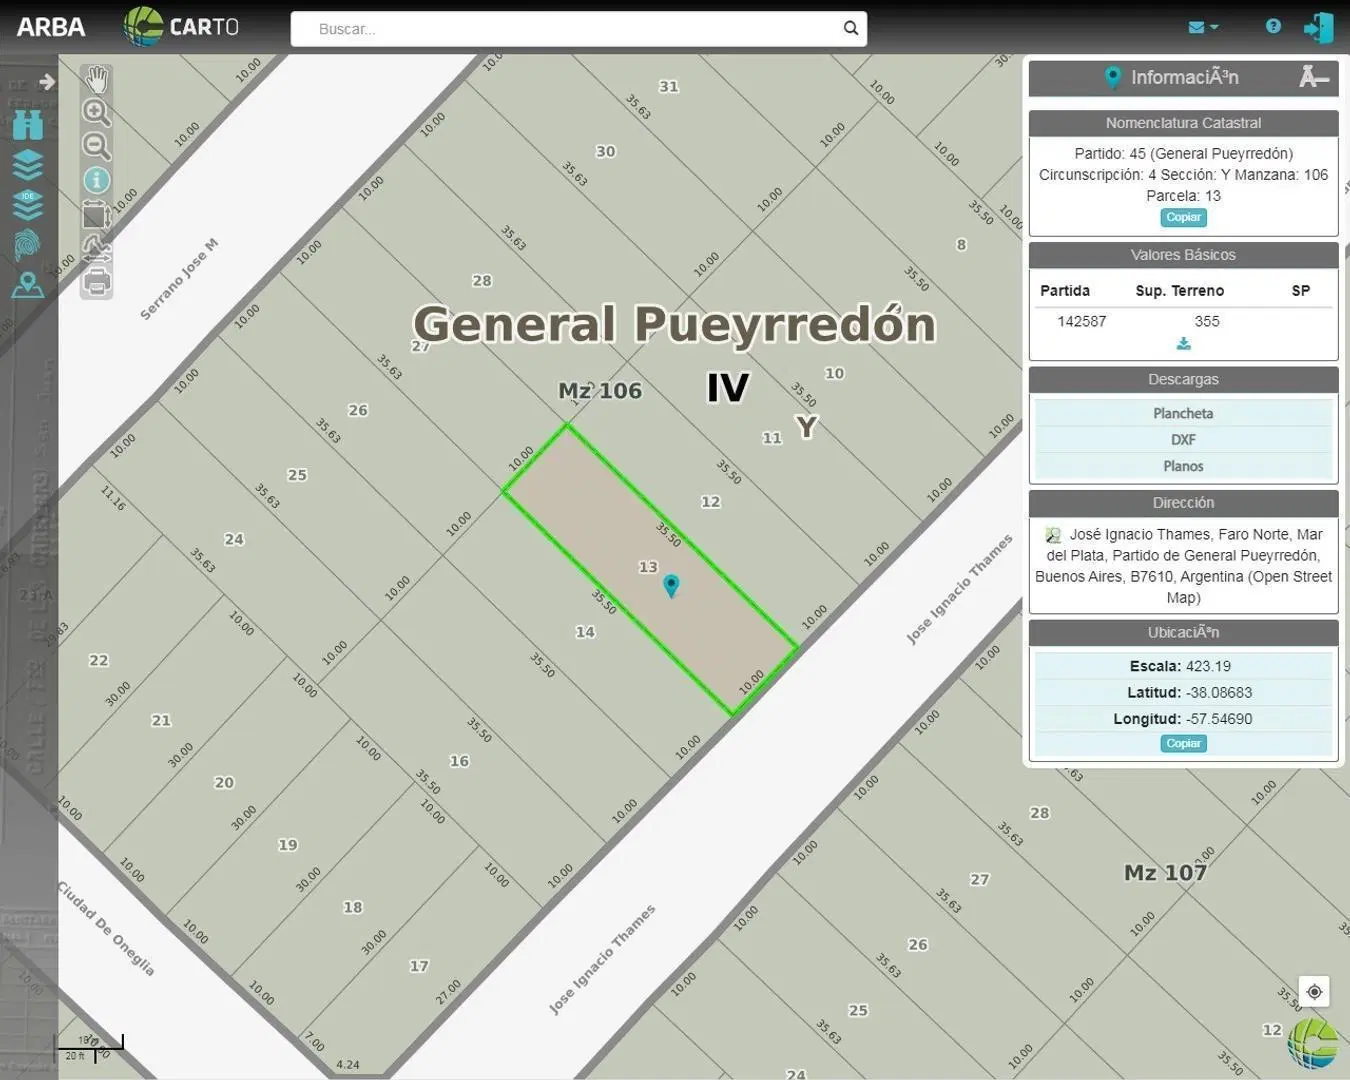Click the fingerprint icon in sidebar

pos(28,245)
